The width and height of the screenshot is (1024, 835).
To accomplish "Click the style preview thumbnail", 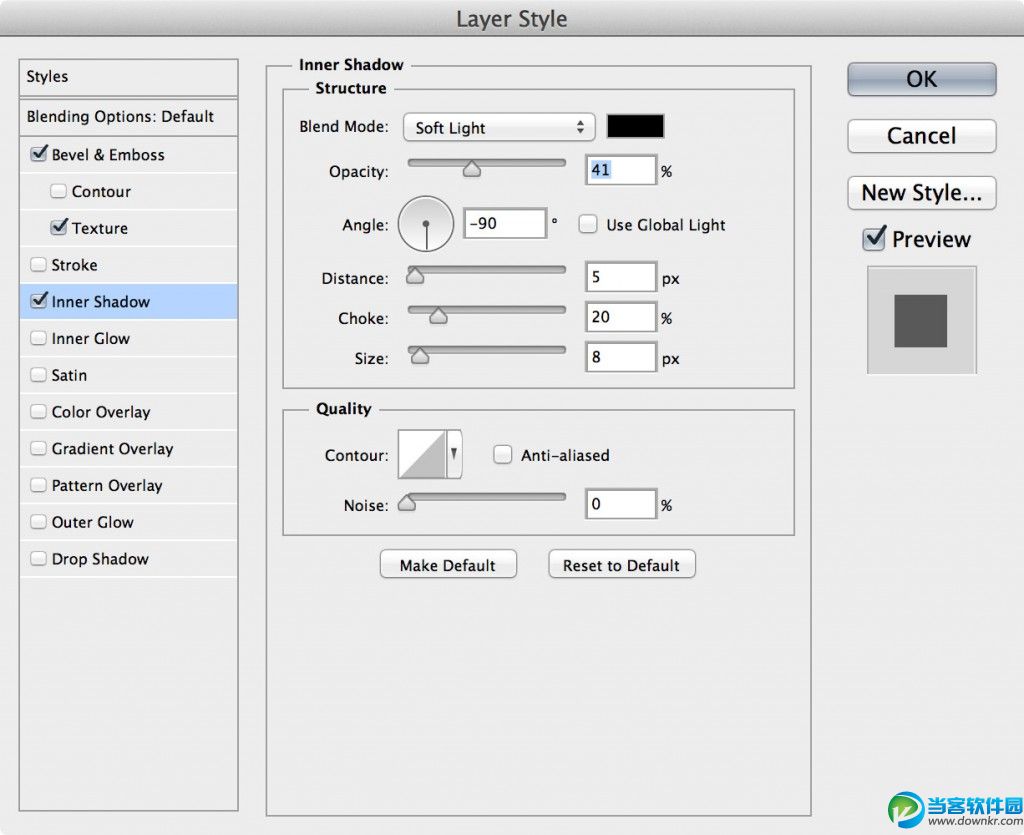I will 921,320.
